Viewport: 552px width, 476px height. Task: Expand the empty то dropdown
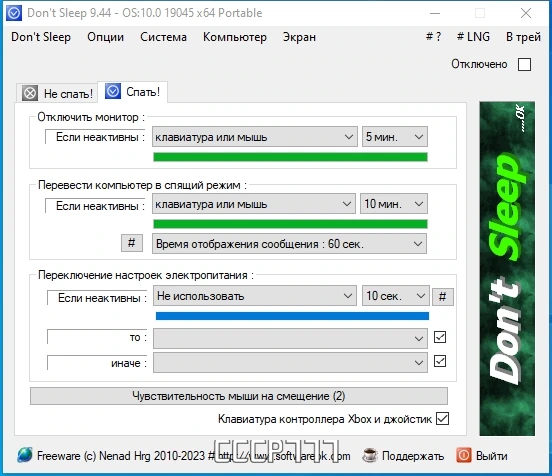pyautogui.click(x=290, y=338)
